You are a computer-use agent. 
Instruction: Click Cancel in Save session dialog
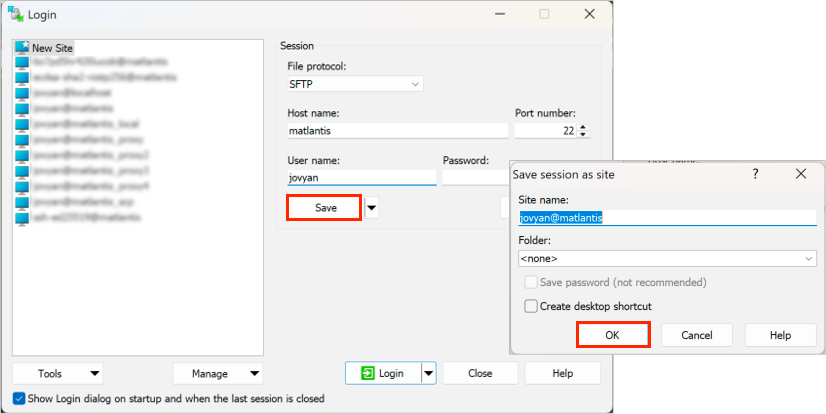pyautogui.click(x=695, y=335)
